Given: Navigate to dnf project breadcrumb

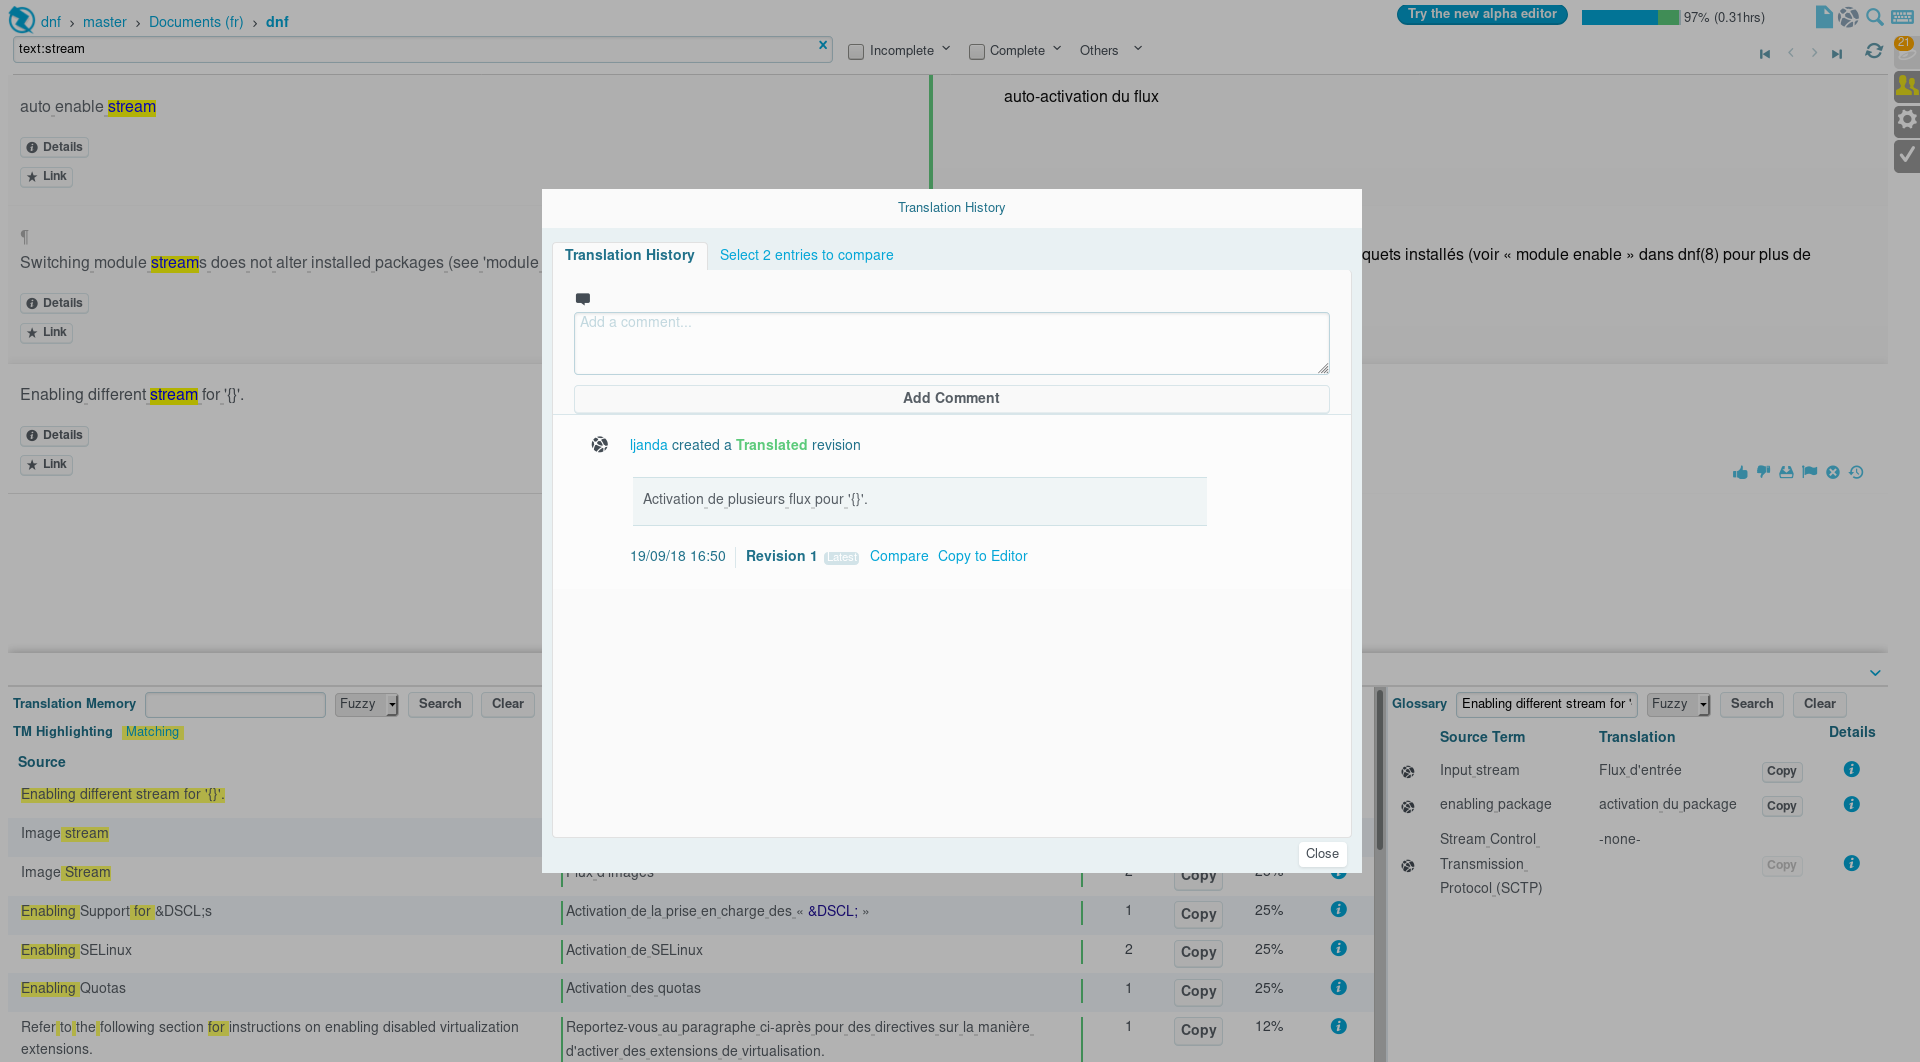Looking at the screenshot, I should pos(51,22).
